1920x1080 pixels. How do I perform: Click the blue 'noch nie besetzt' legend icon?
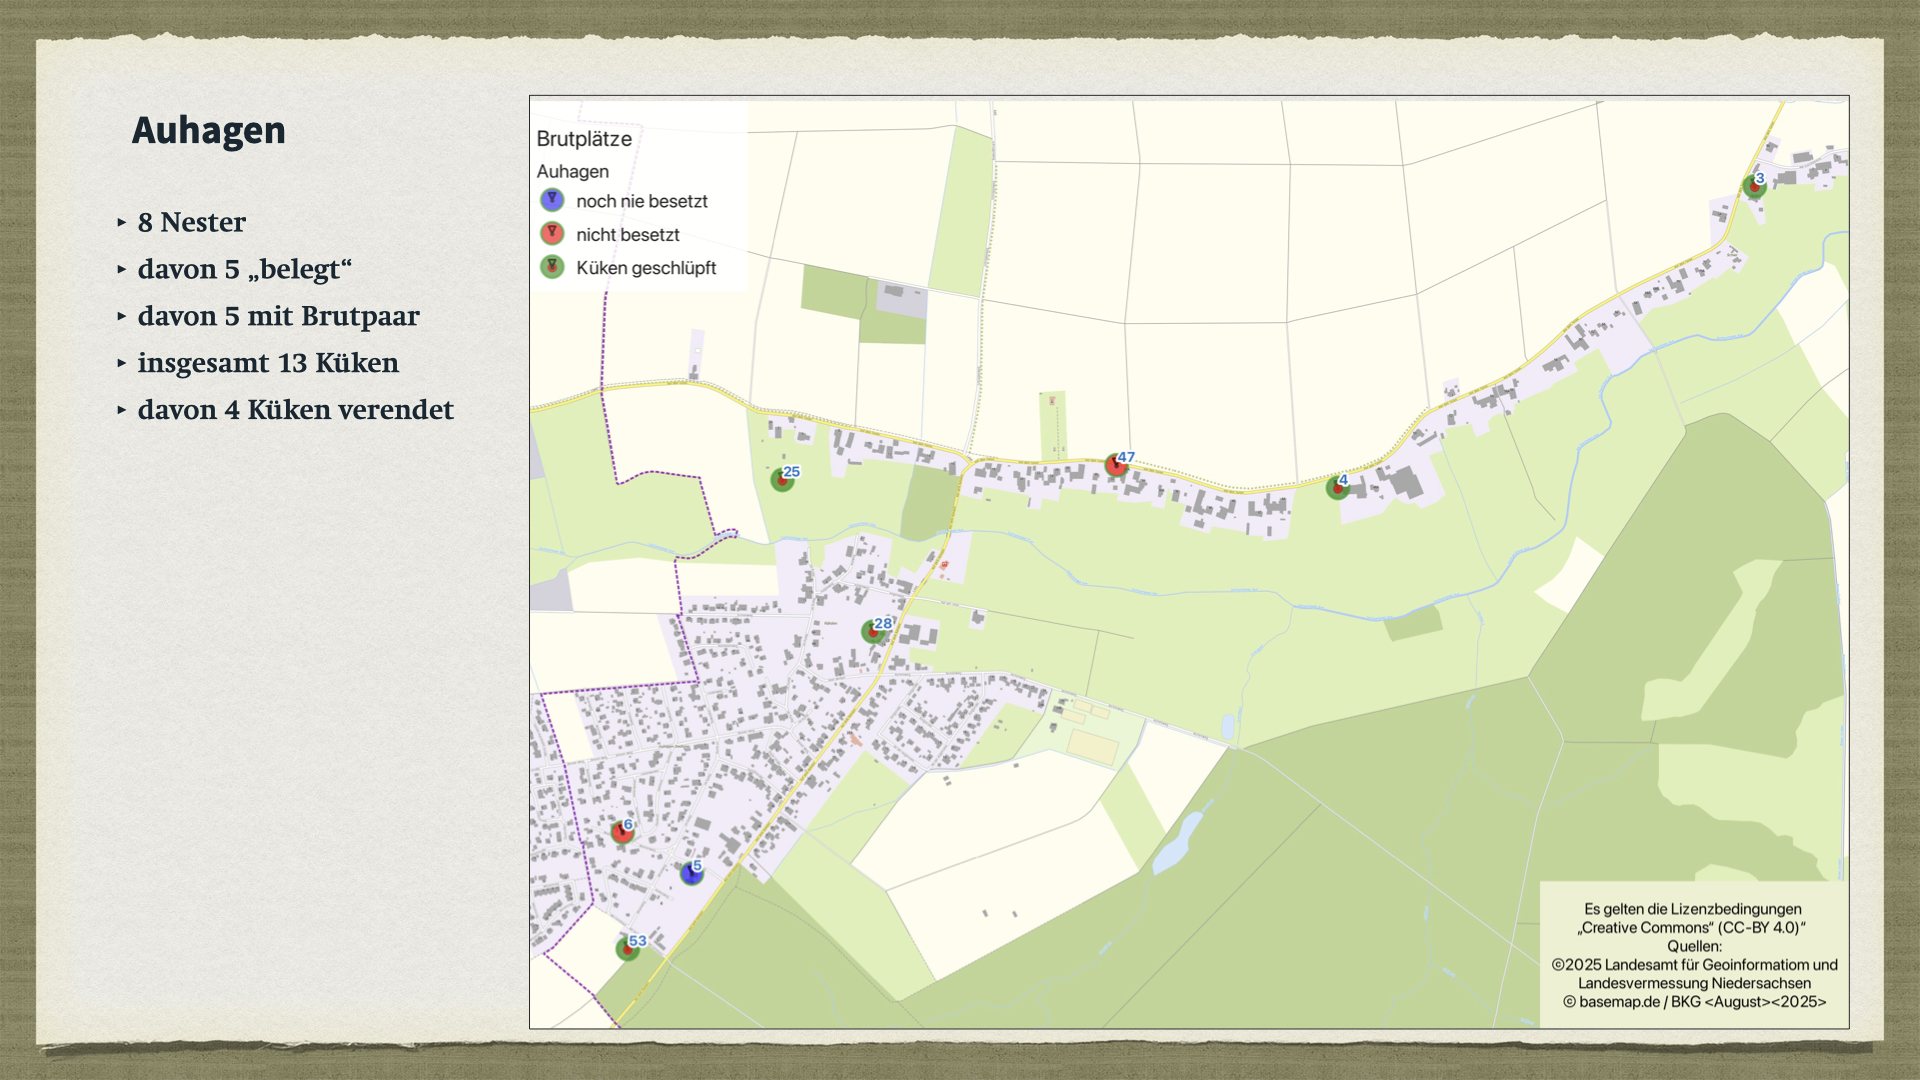(x=552, y=200)
